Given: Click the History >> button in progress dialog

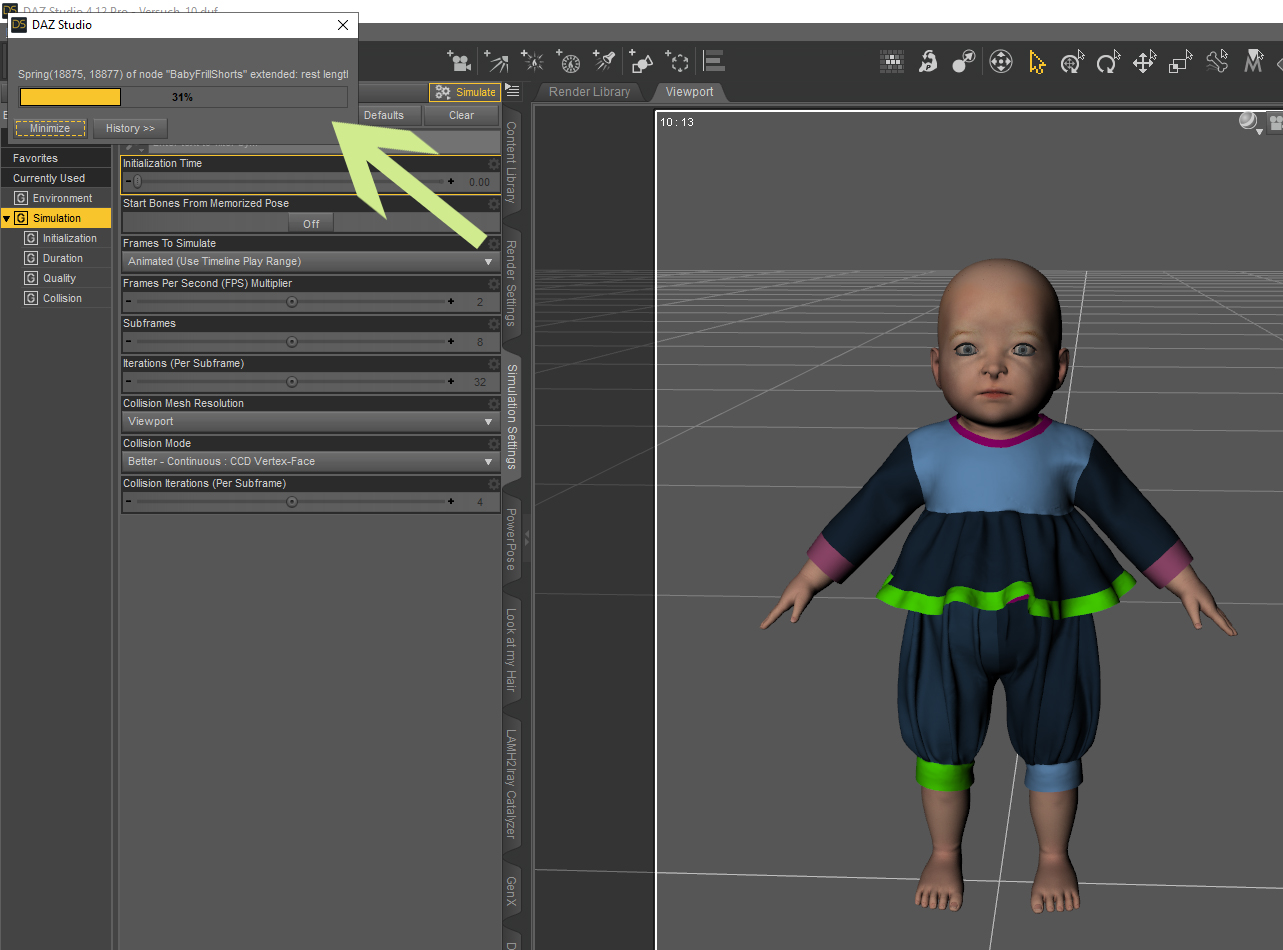Looking at the screenshot, I should coord(130,129).
